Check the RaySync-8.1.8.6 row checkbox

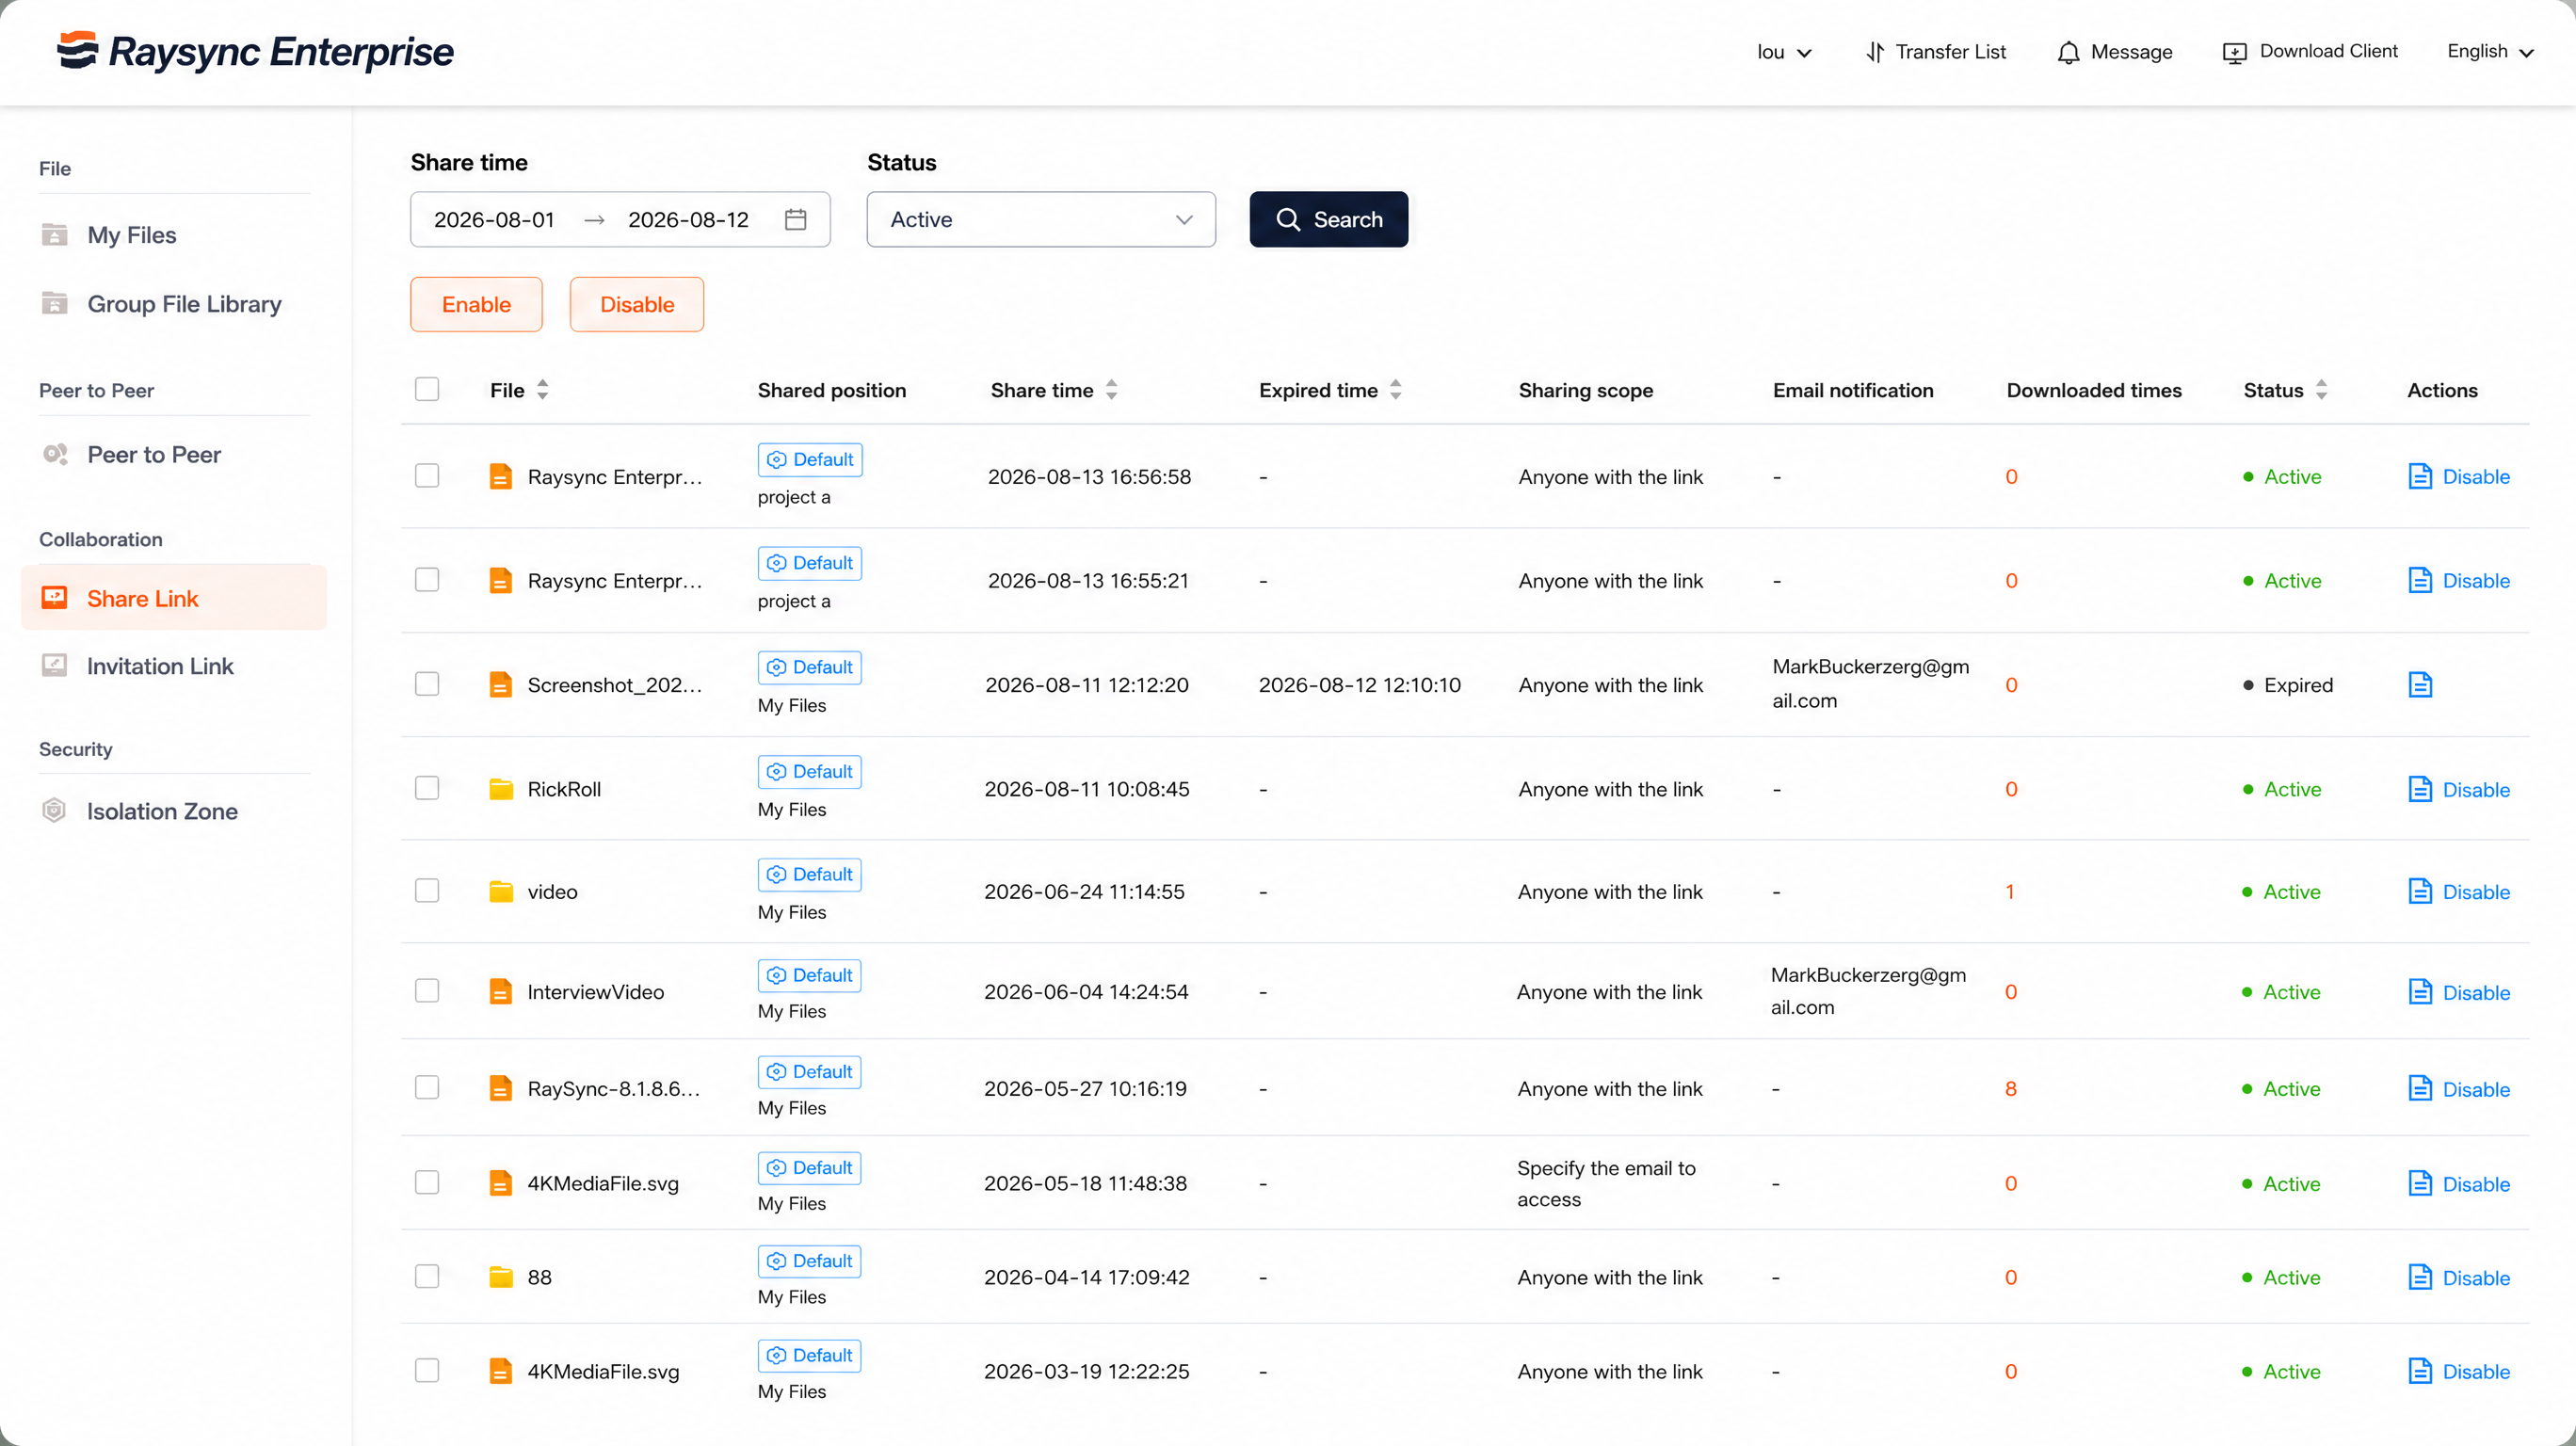[x=427, y=1087]
